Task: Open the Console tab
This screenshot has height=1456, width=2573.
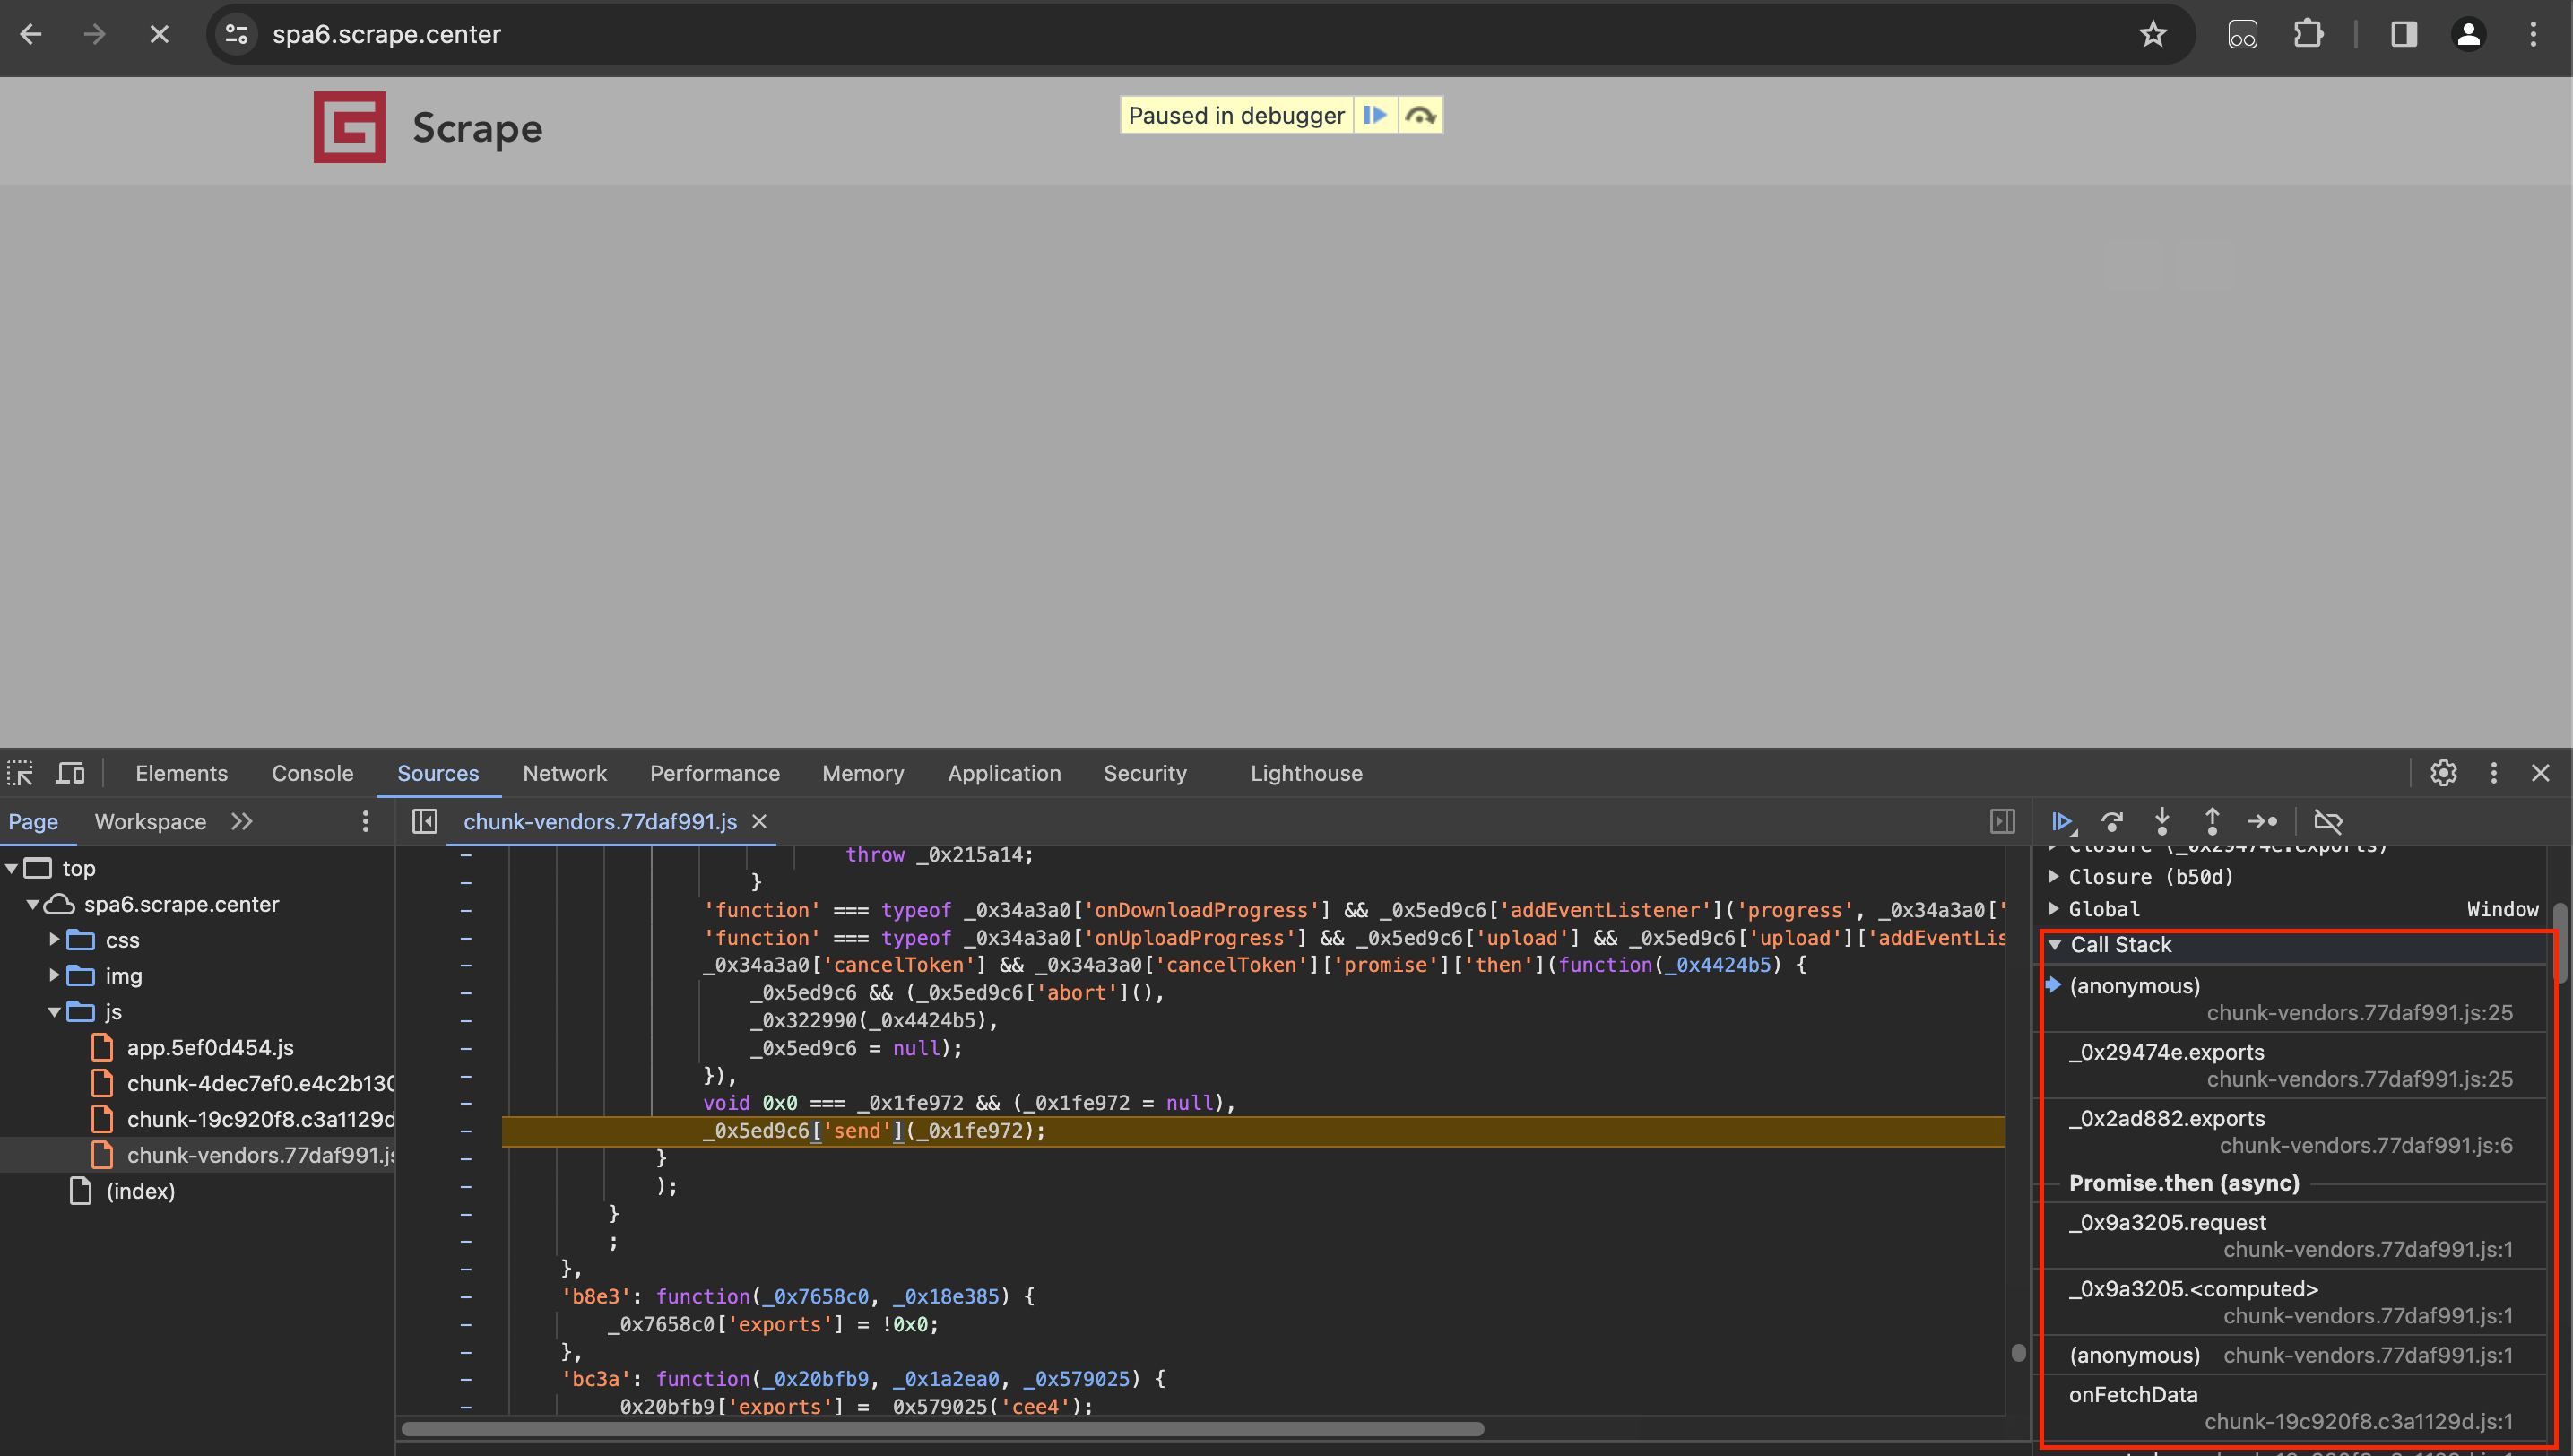Action: pos(312,773)
